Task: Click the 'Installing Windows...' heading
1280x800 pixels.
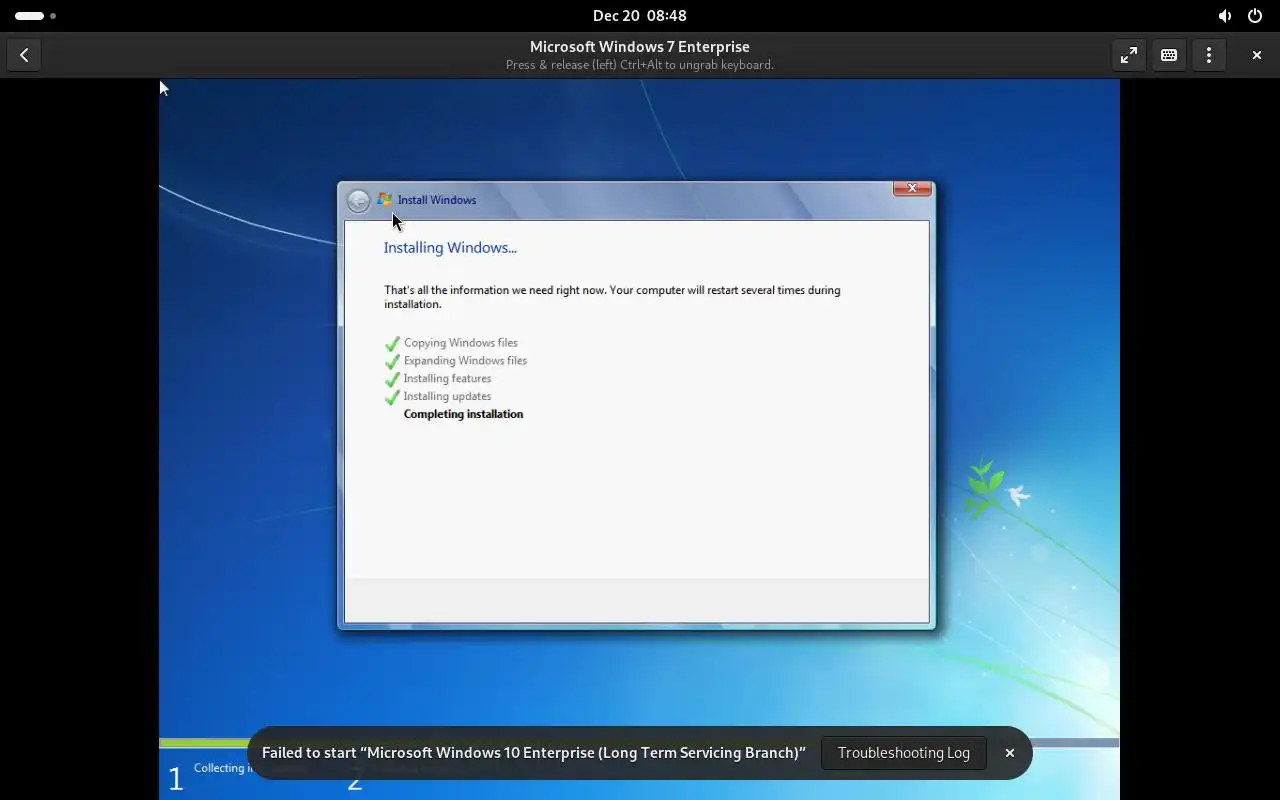Action: click(450, 248)
